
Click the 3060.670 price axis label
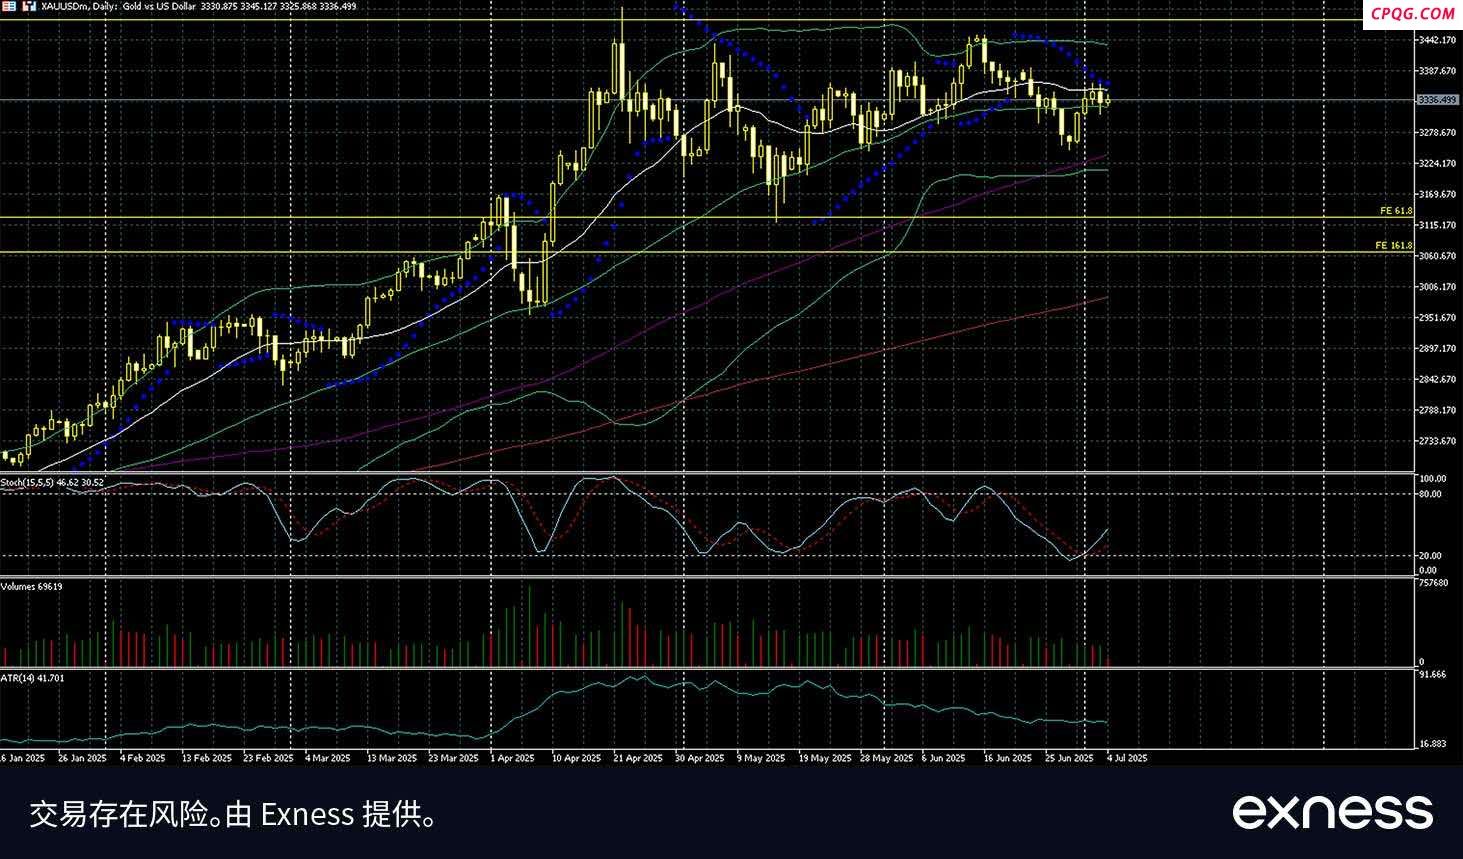point(1437,256)
